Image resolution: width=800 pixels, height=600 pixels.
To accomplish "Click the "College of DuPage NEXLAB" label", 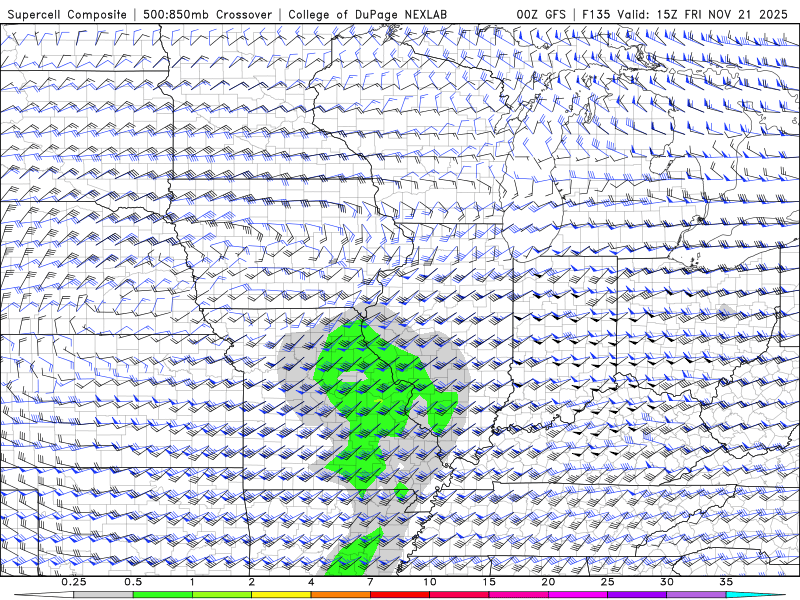I will pos(367,14).
